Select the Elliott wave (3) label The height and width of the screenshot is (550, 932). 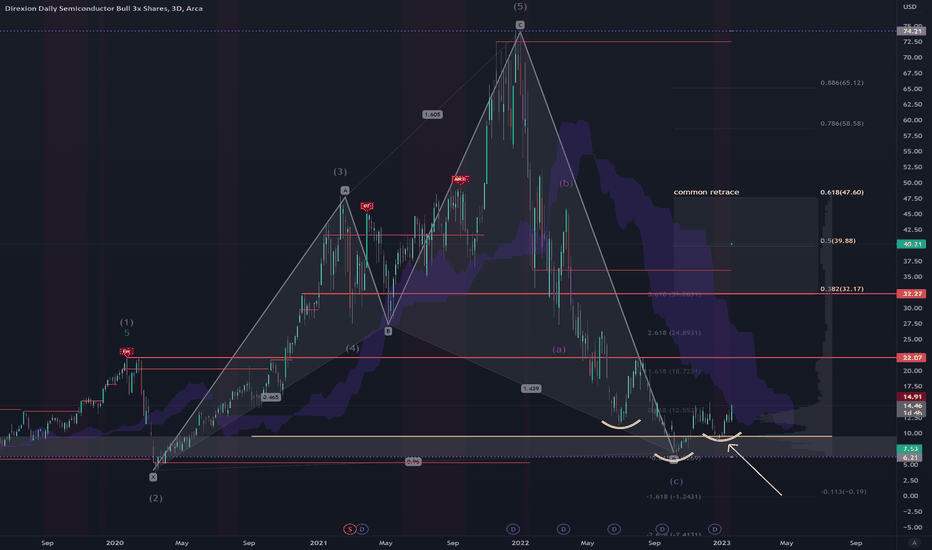pyautogui.click(x=340, y=172)
